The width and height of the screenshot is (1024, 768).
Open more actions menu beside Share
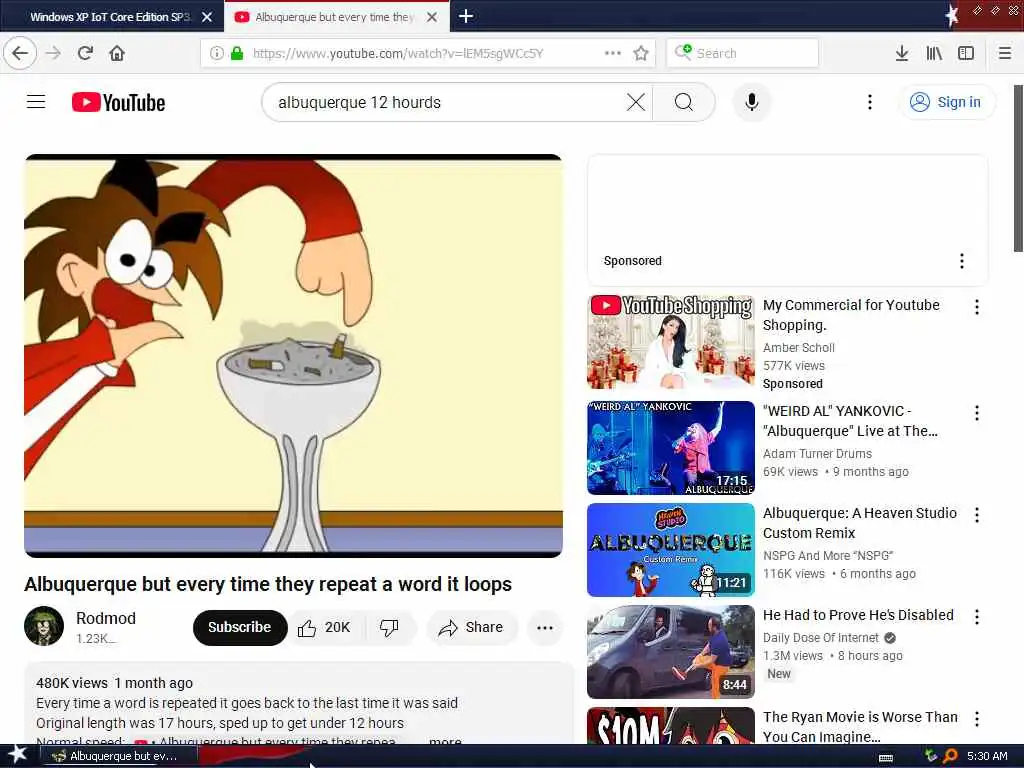545,628
